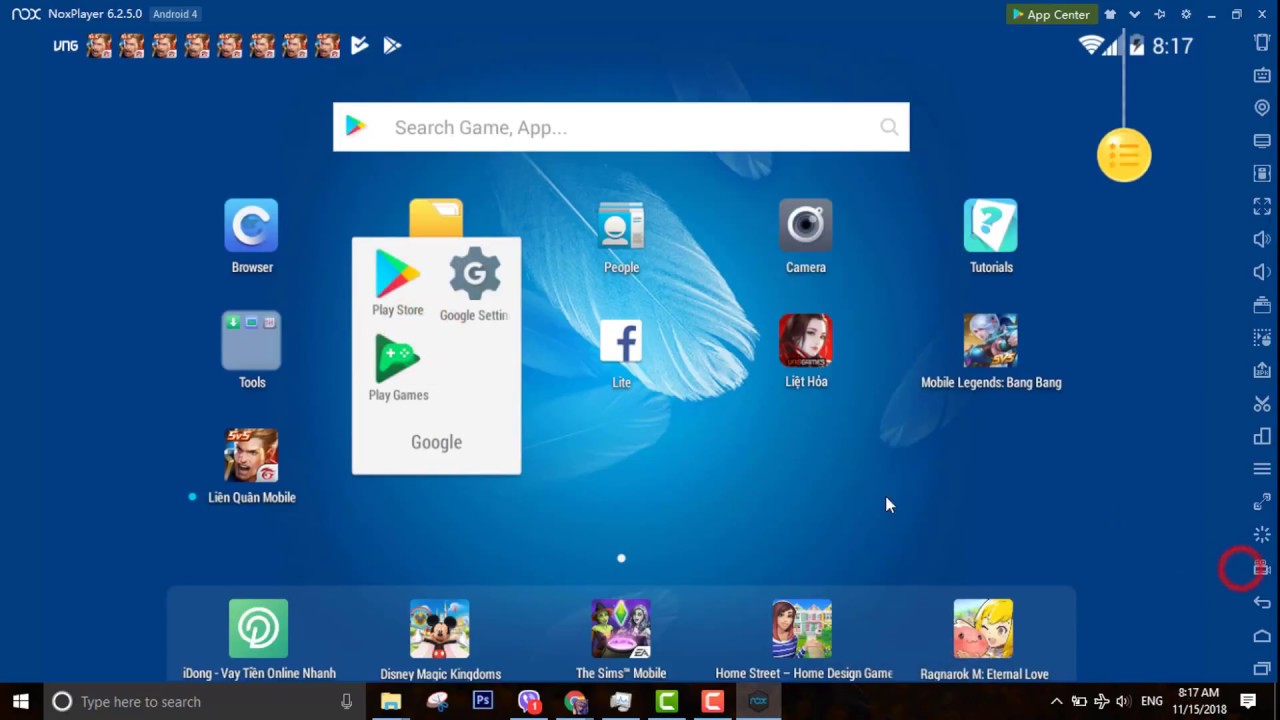
Task: Click the Nox theme shirt icon
Action: click(1110, 14)
